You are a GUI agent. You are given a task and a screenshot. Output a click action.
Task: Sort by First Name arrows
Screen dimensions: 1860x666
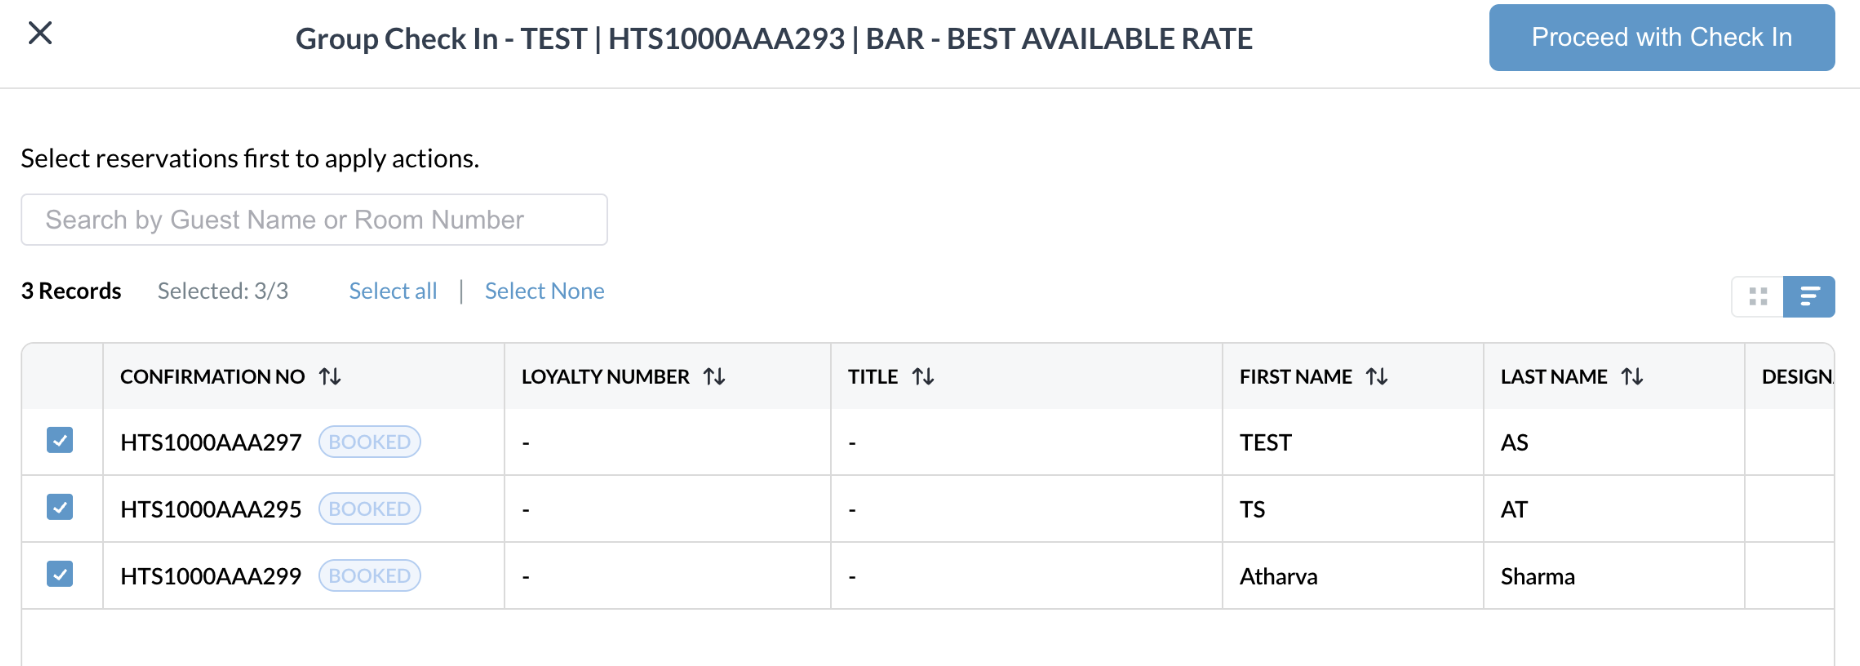[1377, 377]
